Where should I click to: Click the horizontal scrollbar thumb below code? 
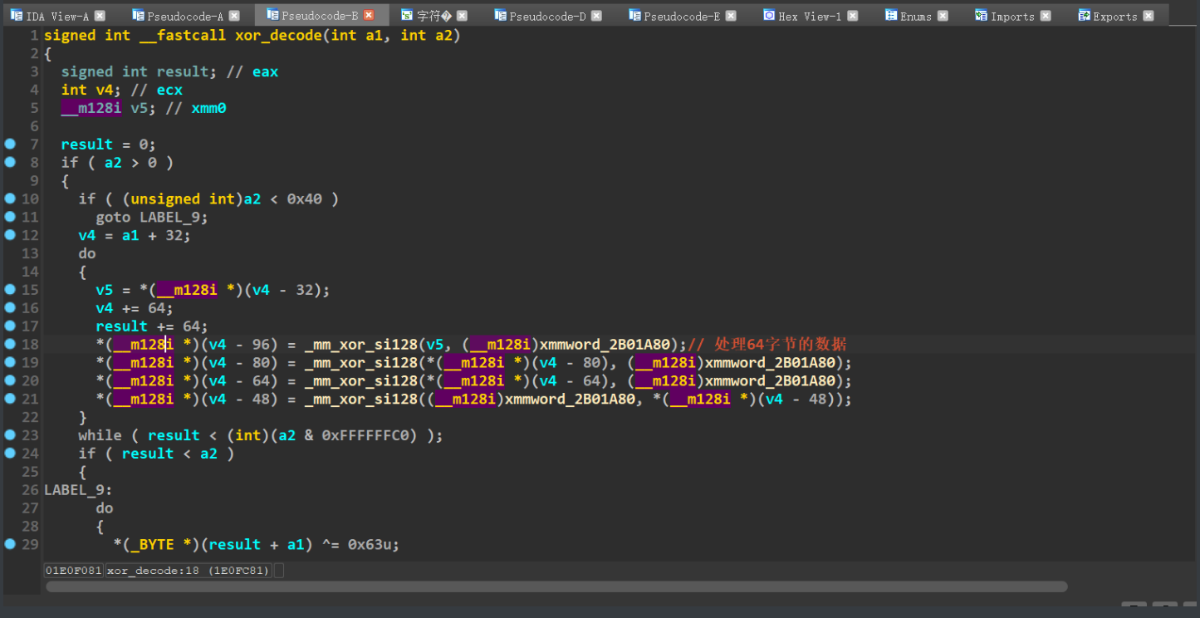click(556, 587)
